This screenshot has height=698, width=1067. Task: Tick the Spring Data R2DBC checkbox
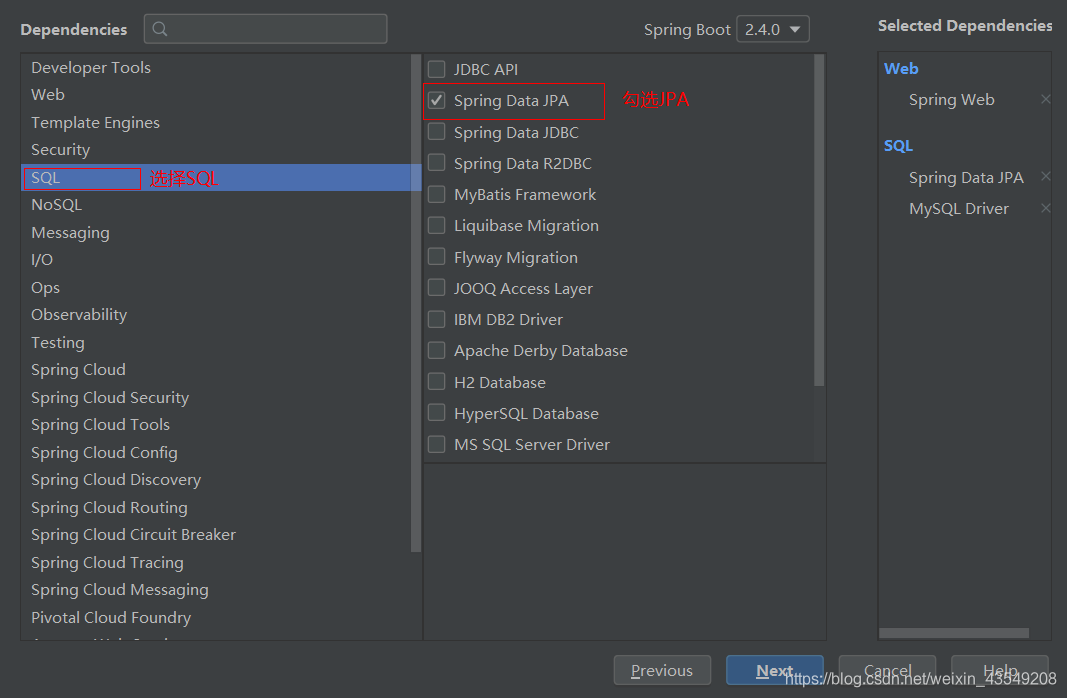point(436,163)
